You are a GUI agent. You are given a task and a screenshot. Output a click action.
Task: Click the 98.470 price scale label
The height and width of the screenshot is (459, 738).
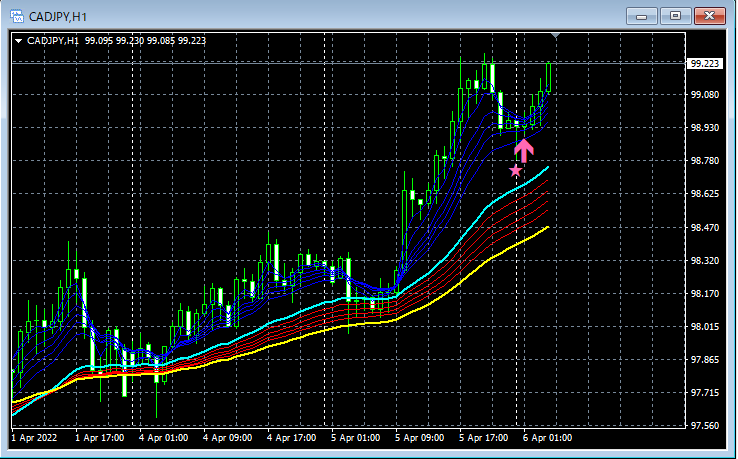(705, 227)
